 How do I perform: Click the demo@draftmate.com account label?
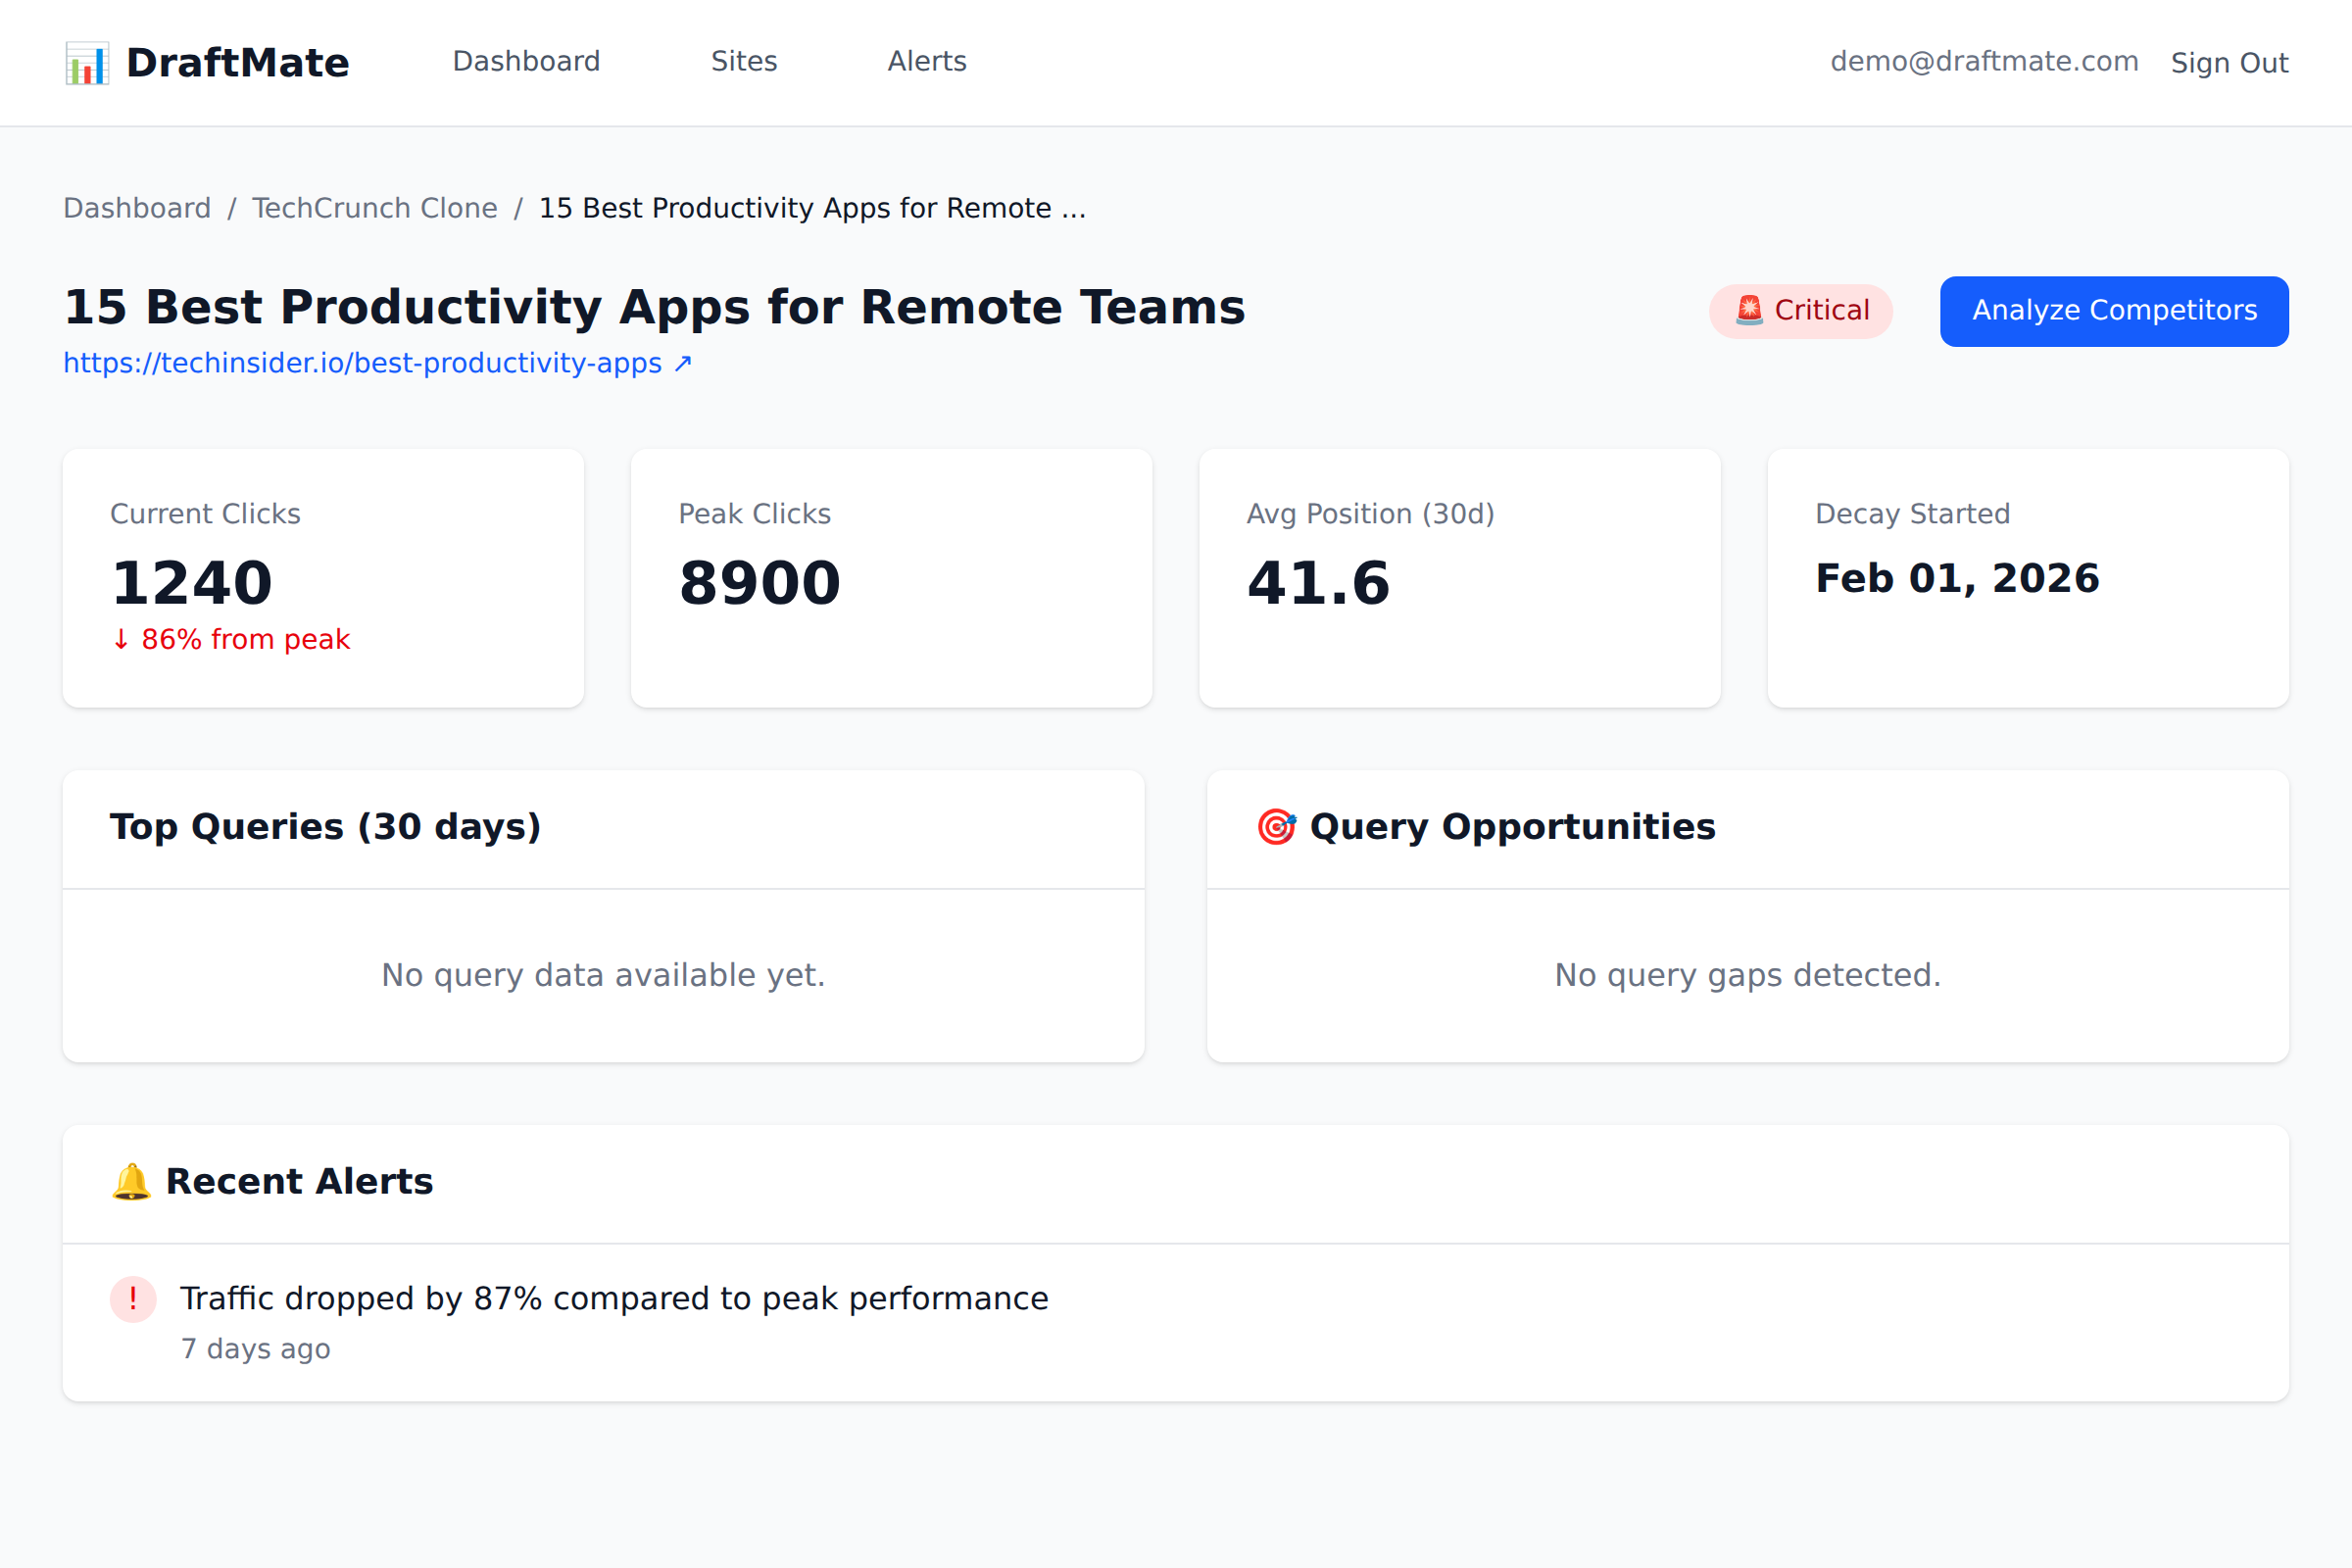[x=1984, y=62]
